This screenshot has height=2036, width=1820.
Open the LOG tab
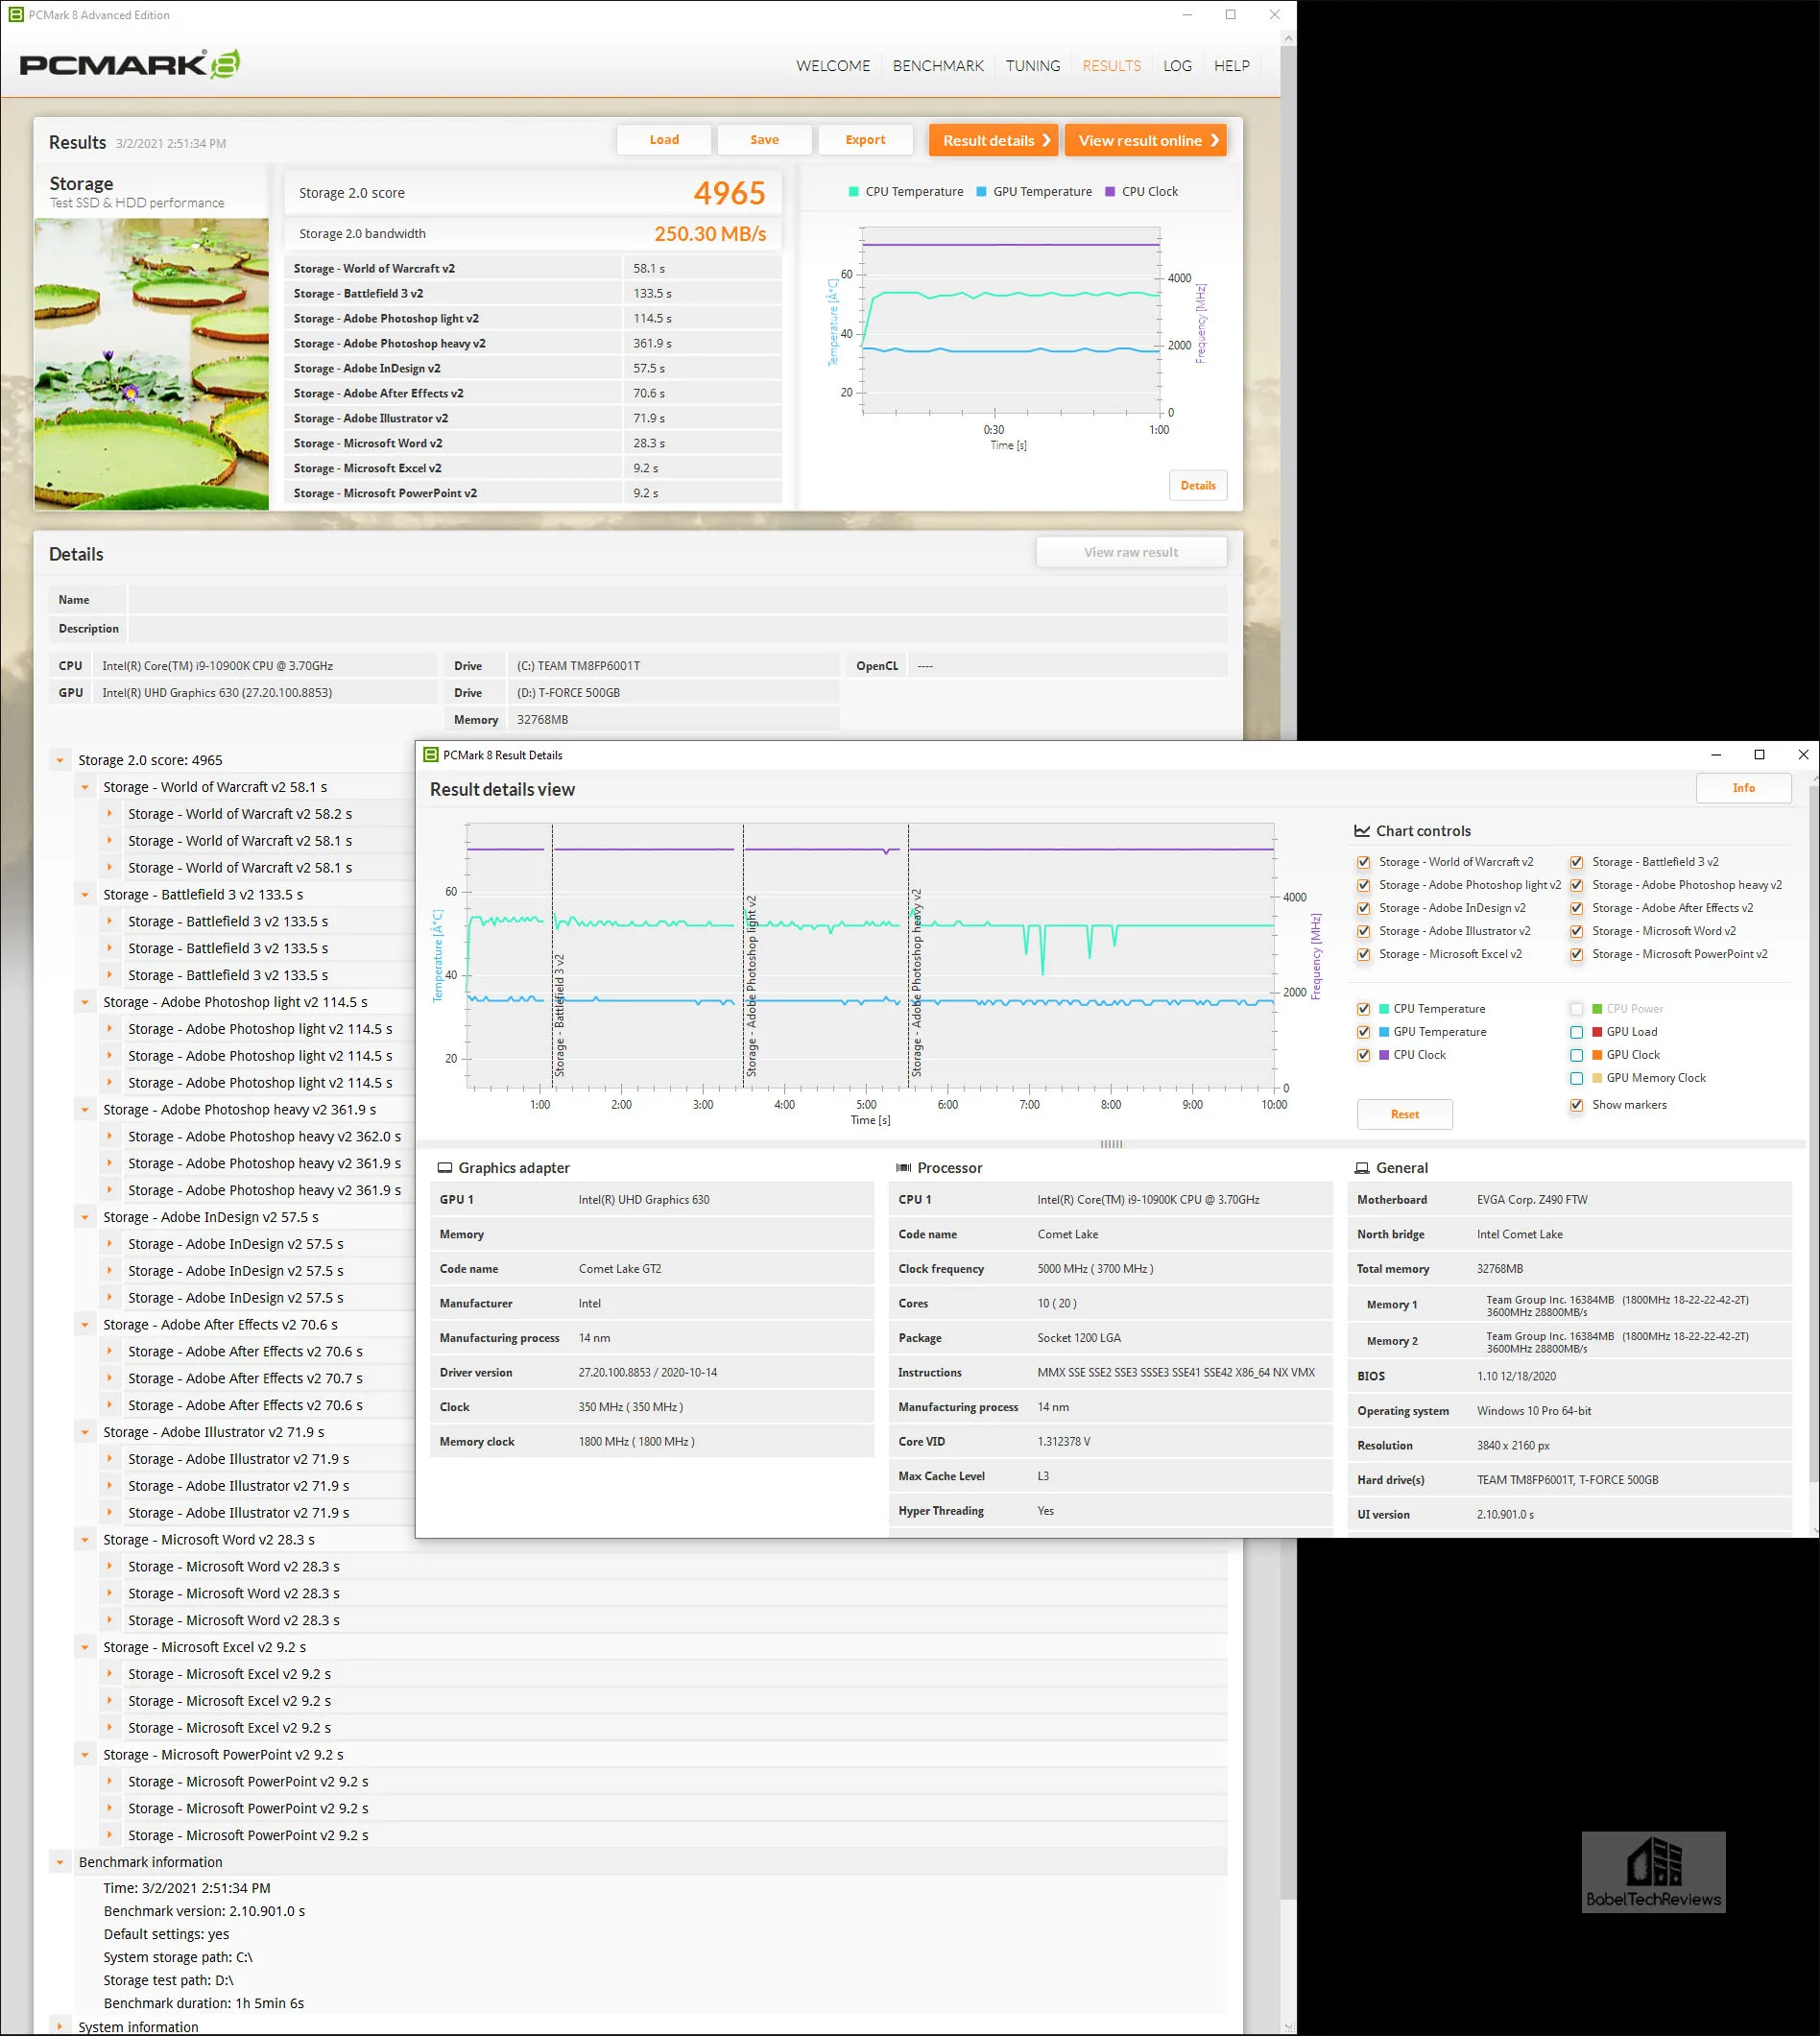click(x=1177, y=66)
